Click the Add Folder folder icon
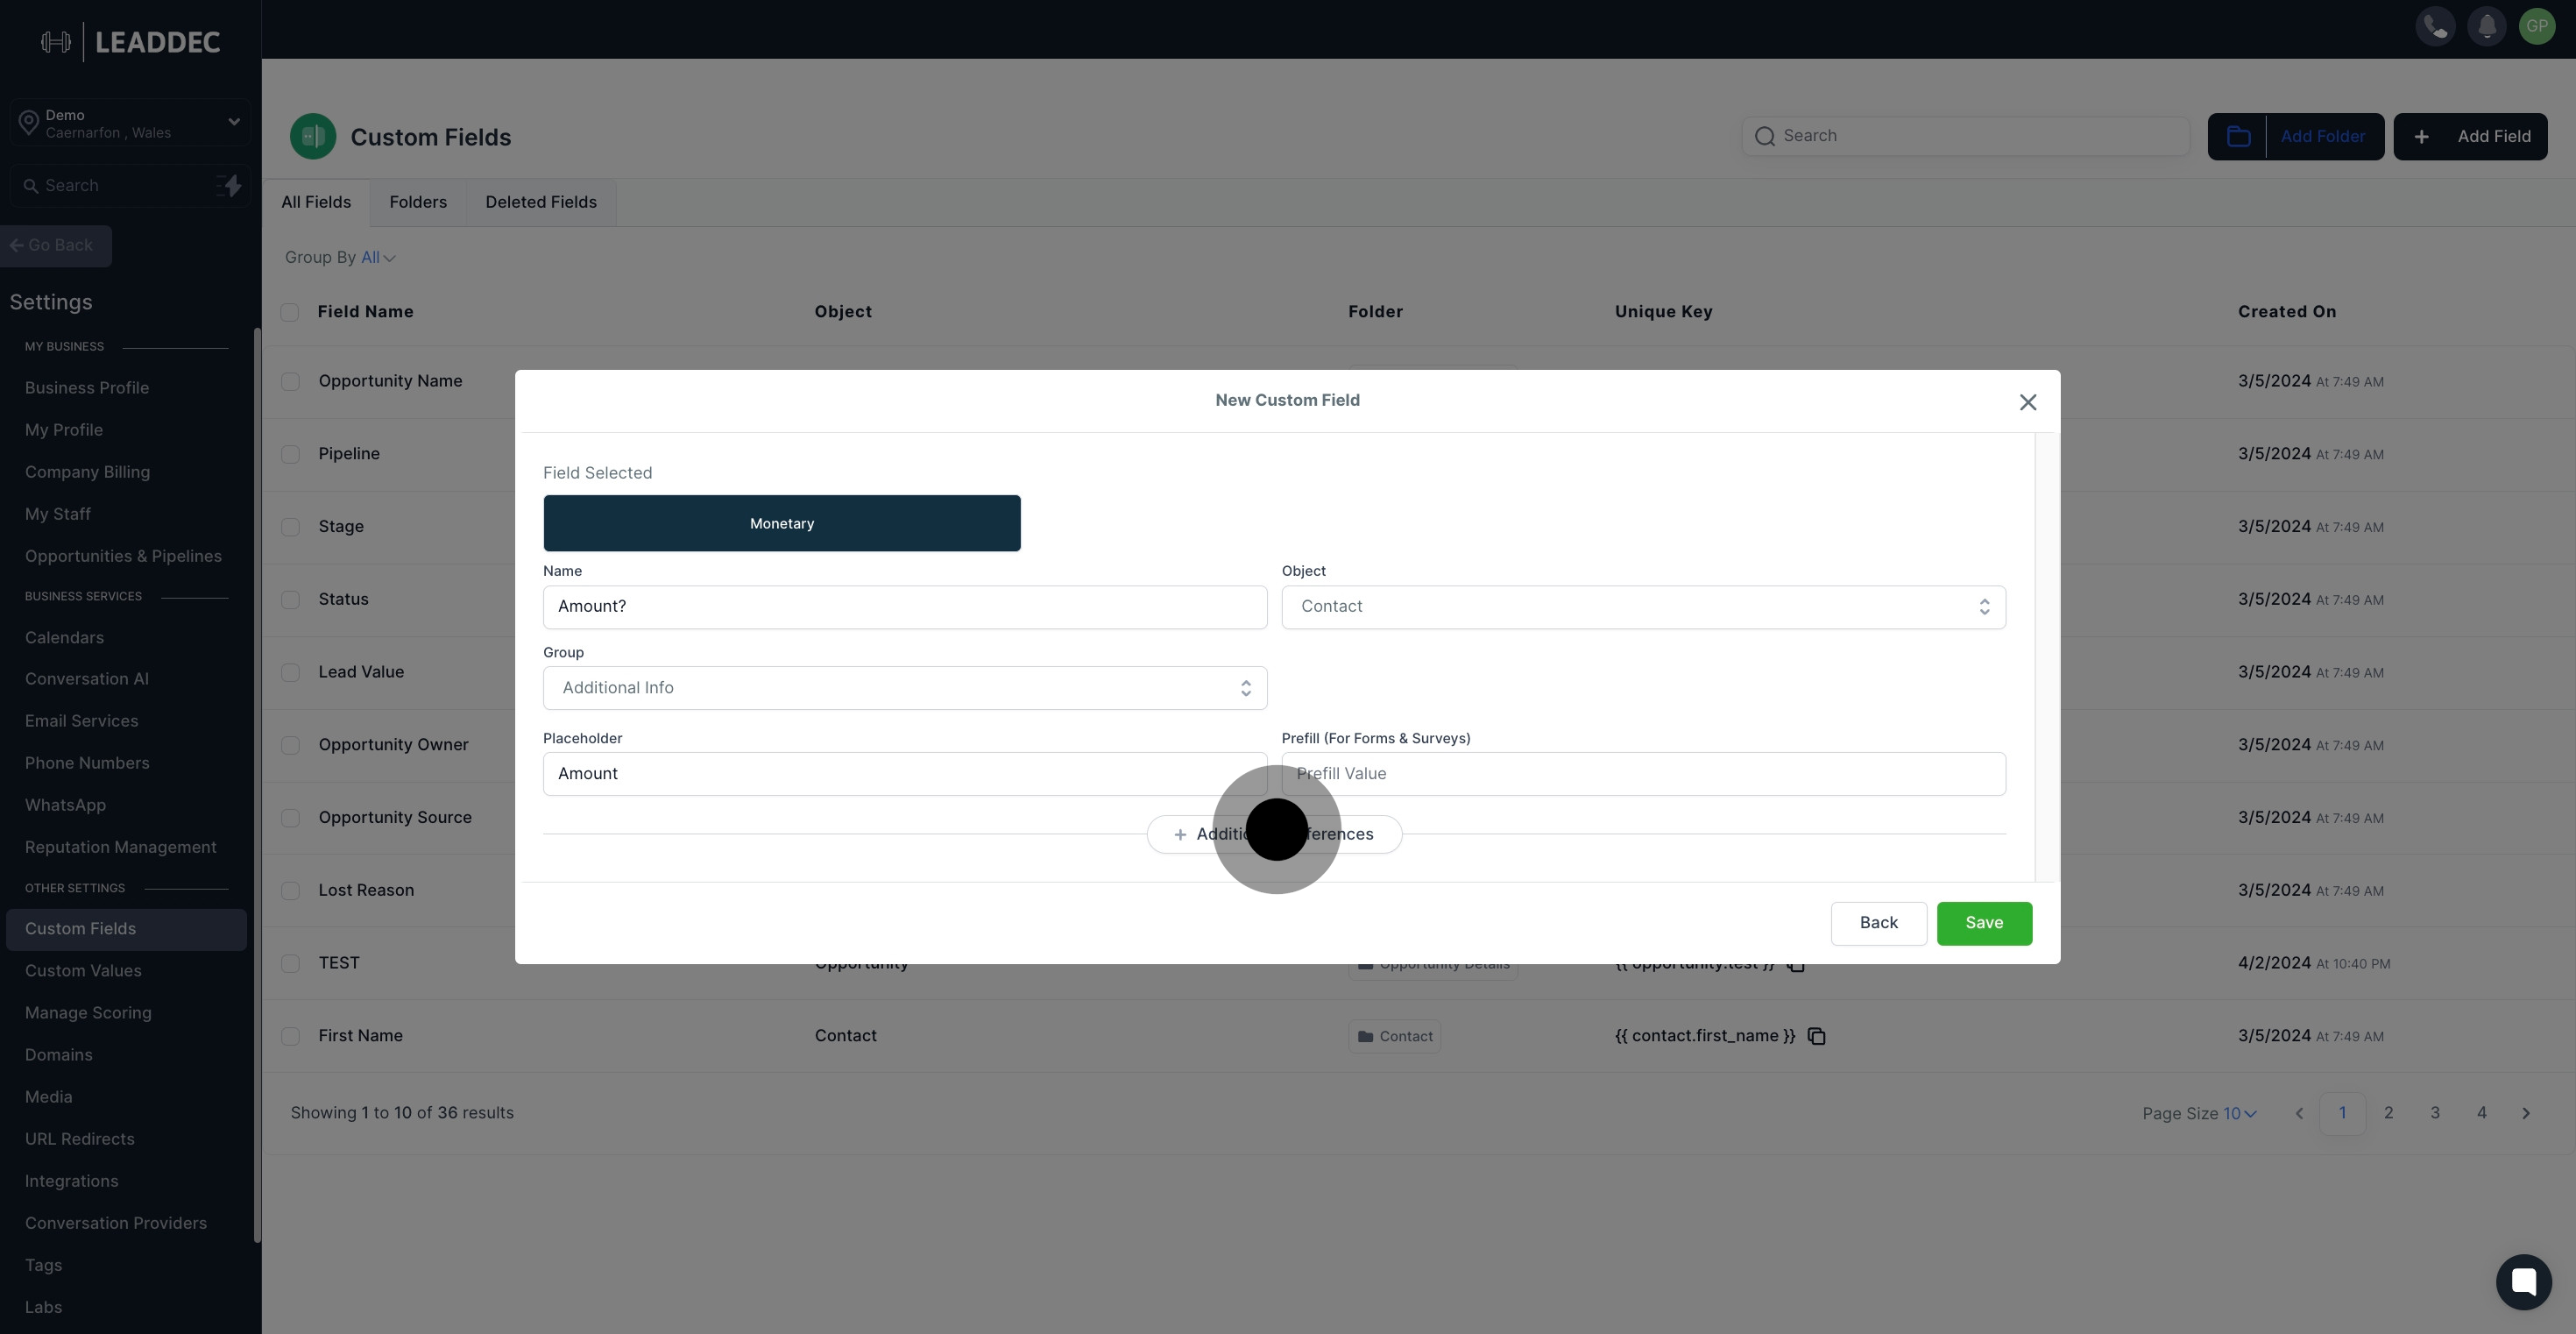 (x=2238, y=137)
